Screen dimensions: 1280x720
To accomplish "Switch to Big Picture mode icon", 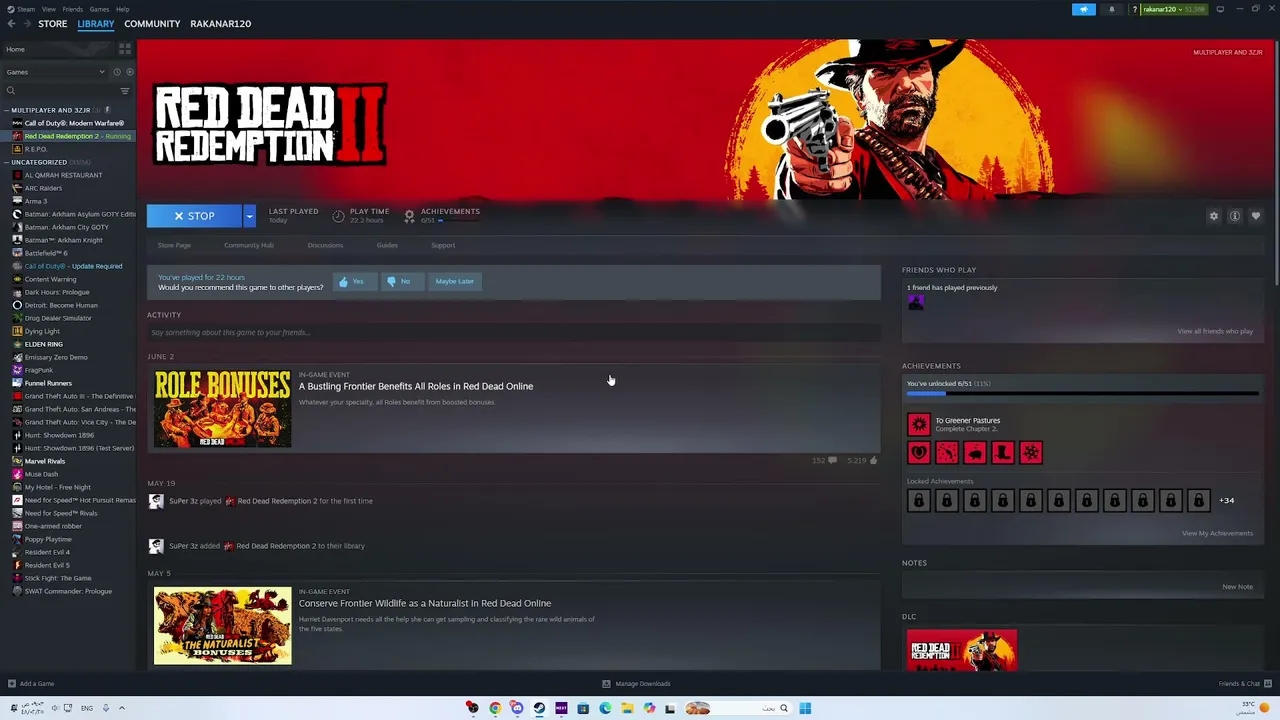I will [x=1220, y=10].
